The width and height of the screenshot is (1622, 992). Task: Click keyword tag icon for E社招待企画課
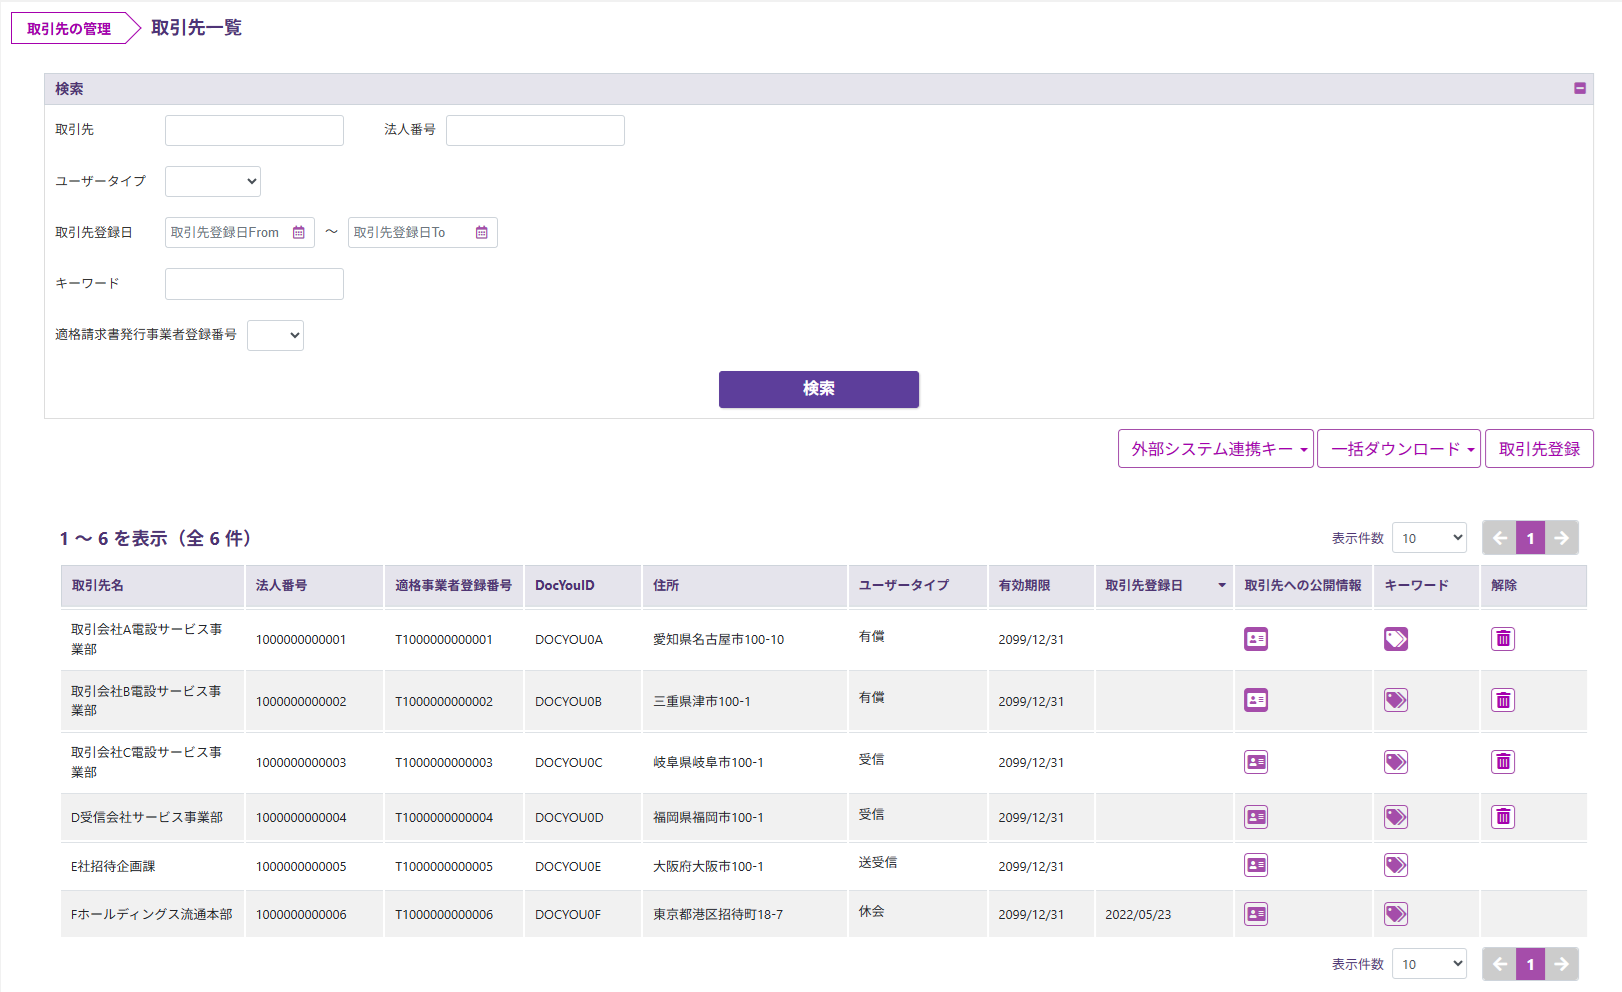[x=1396, y=865]
